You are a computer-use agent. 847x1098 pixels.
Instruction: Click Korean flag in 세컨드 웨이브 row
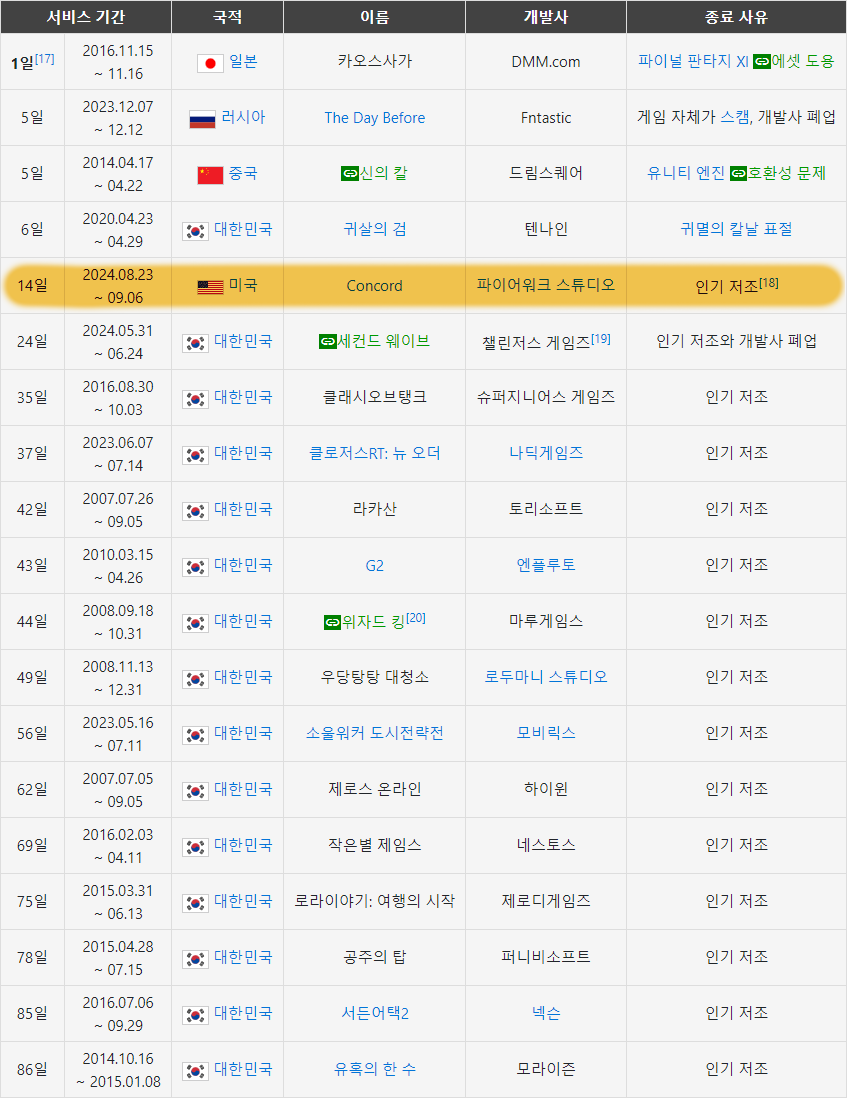(x=195, y=343)
